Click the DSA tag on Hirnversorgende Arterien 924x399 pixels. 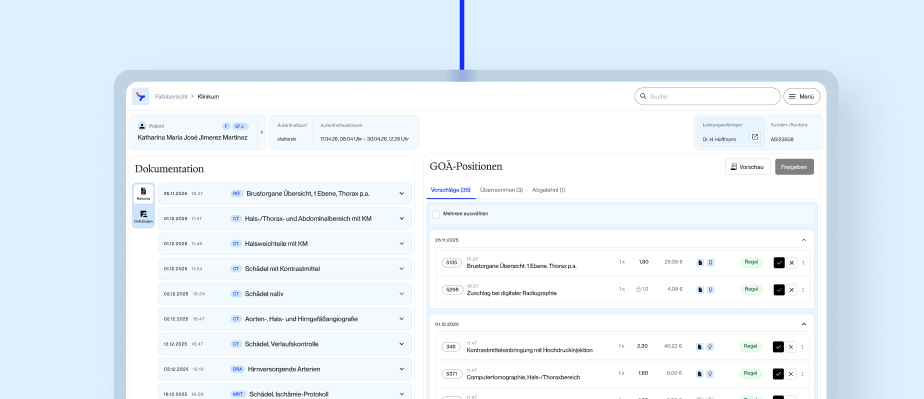[237, 369]
